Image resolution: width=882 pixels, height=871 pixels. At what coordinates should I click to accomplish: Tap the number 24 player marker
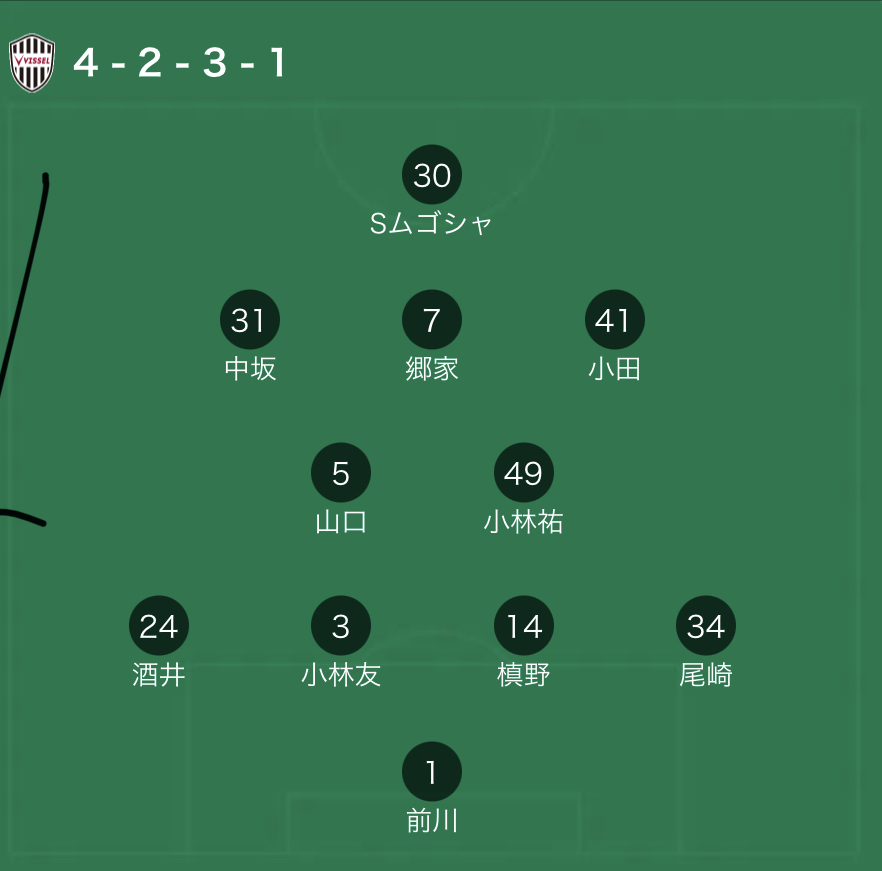point(159,626)
